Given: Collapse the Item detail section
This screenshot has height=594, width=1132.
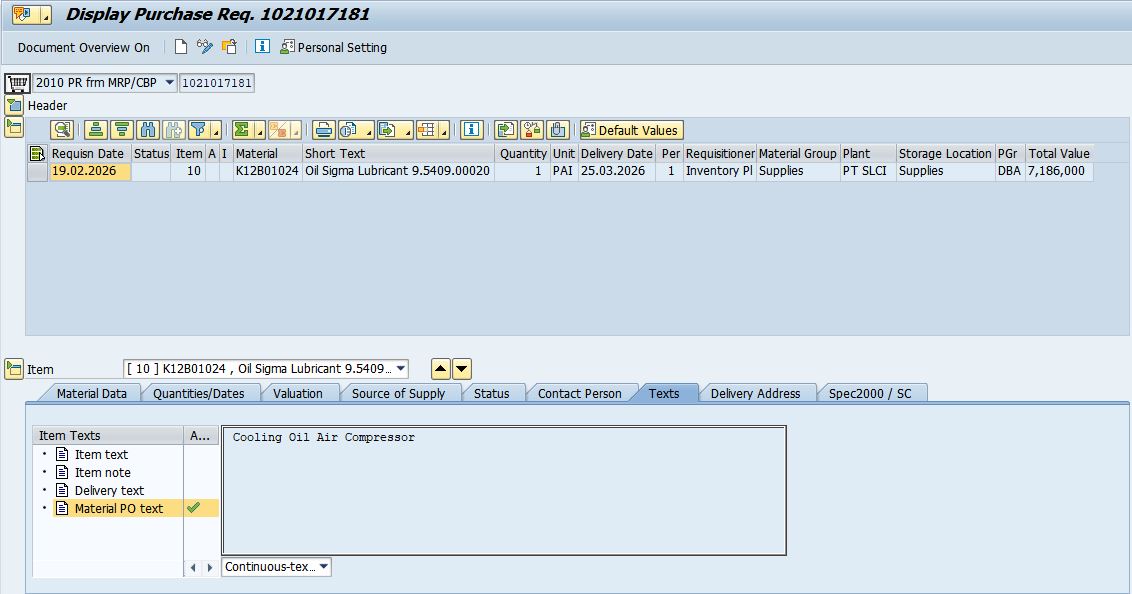Looking at the screenshot, I should point(14,369).
